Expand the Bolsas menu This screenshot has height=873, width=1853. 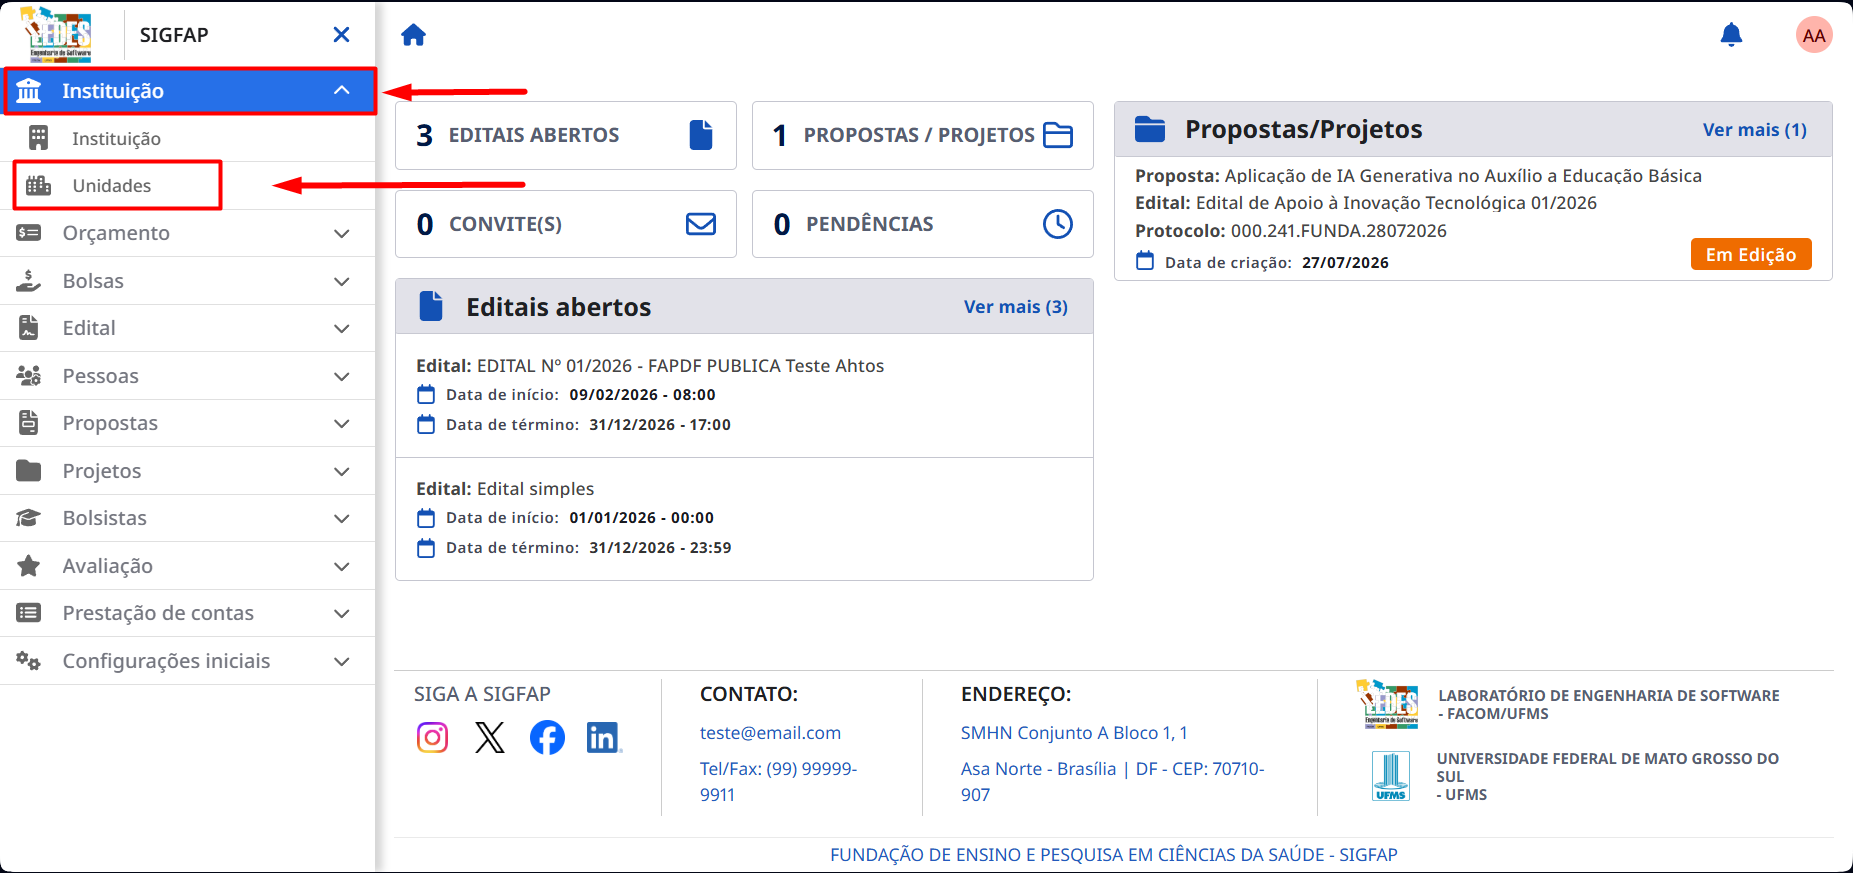click(x=188, y=281)
